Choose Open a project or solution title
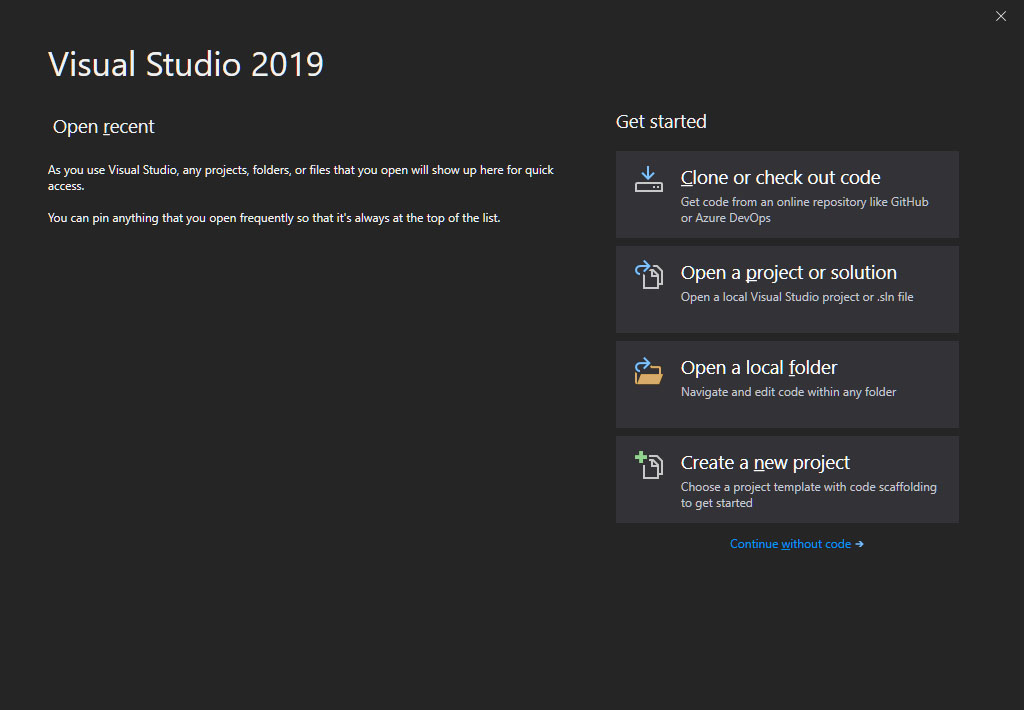 (788, 272)
